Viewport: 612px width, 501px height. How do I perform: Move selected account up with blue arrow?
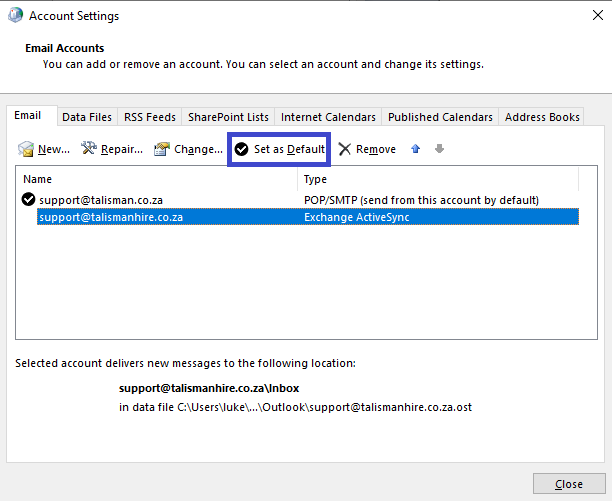415,149
